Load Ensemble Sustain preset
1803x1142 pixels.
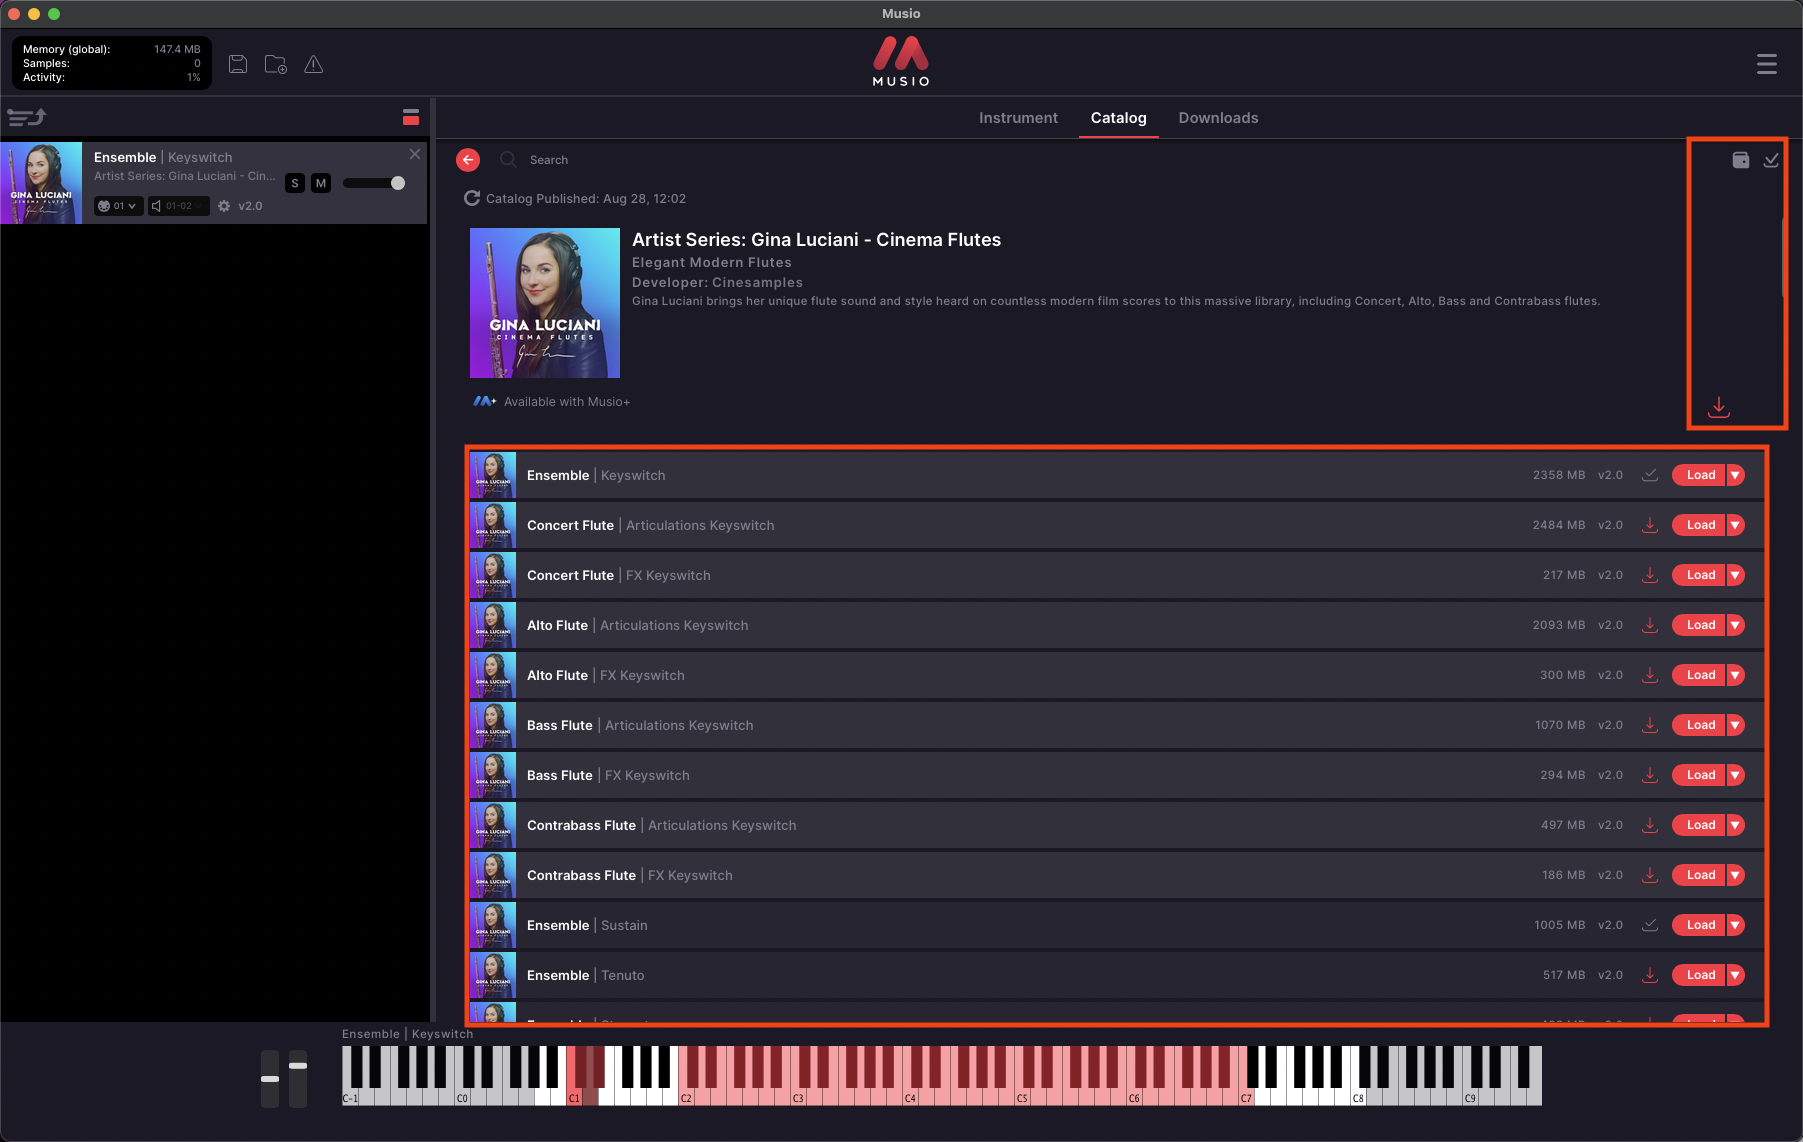tap(1699, 925)
